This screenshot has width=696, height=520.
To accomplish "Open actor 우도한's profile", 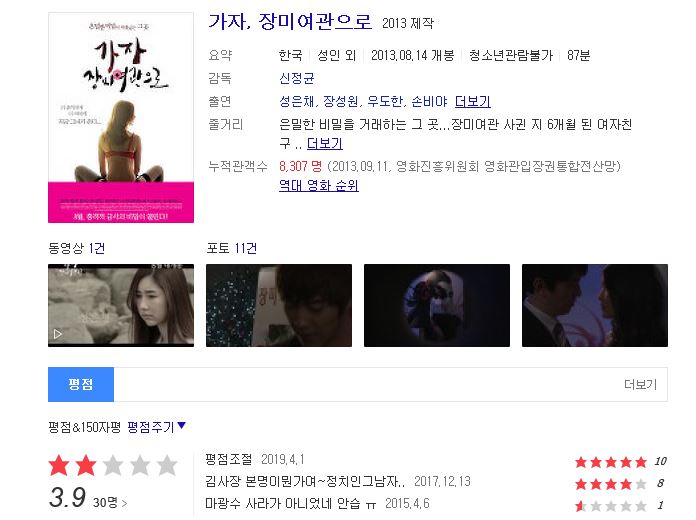I will coord(386,102).
